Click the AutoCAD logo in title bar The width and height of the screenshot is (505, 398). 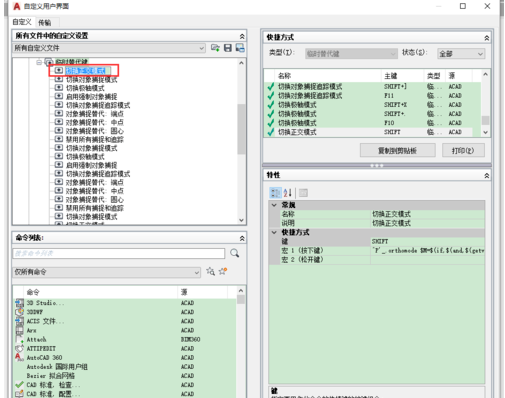tap(17, 6)
